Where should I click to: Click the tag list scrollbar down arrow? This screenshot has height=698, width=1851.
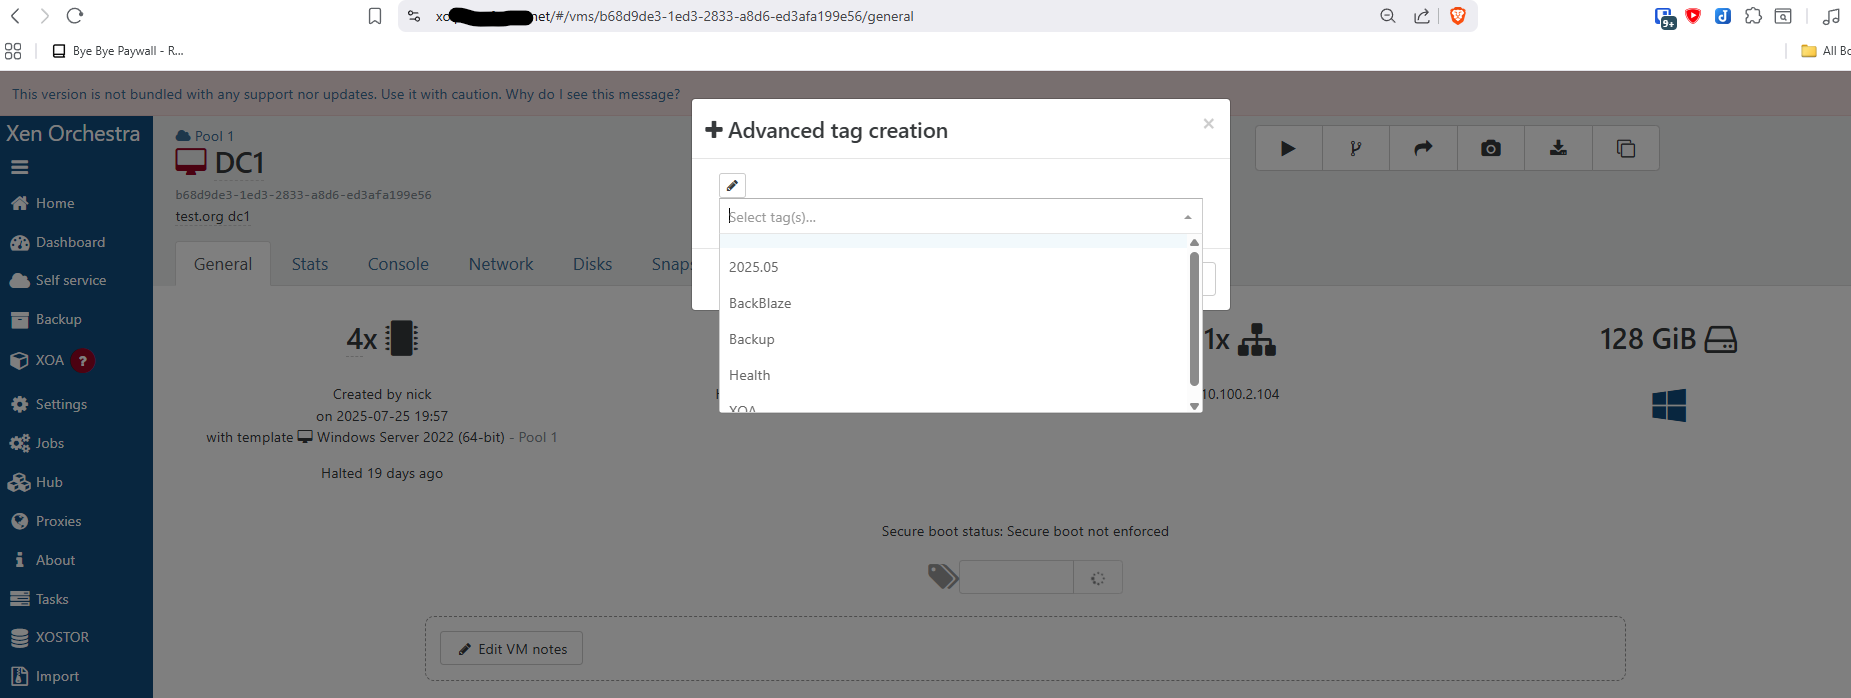pos(1194,406)
